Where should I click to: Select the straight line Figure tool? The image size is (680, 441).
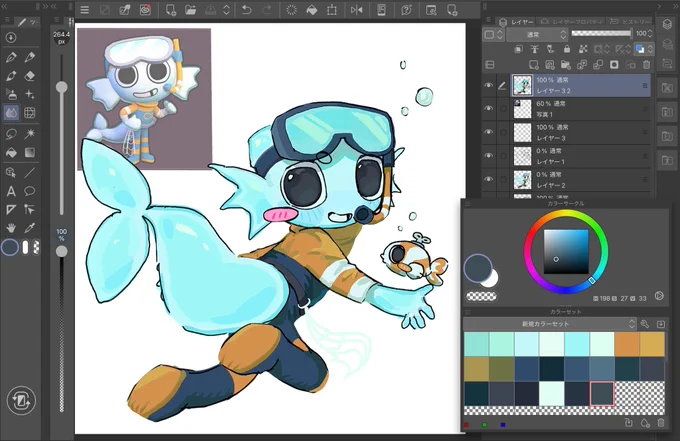(30, 173)
